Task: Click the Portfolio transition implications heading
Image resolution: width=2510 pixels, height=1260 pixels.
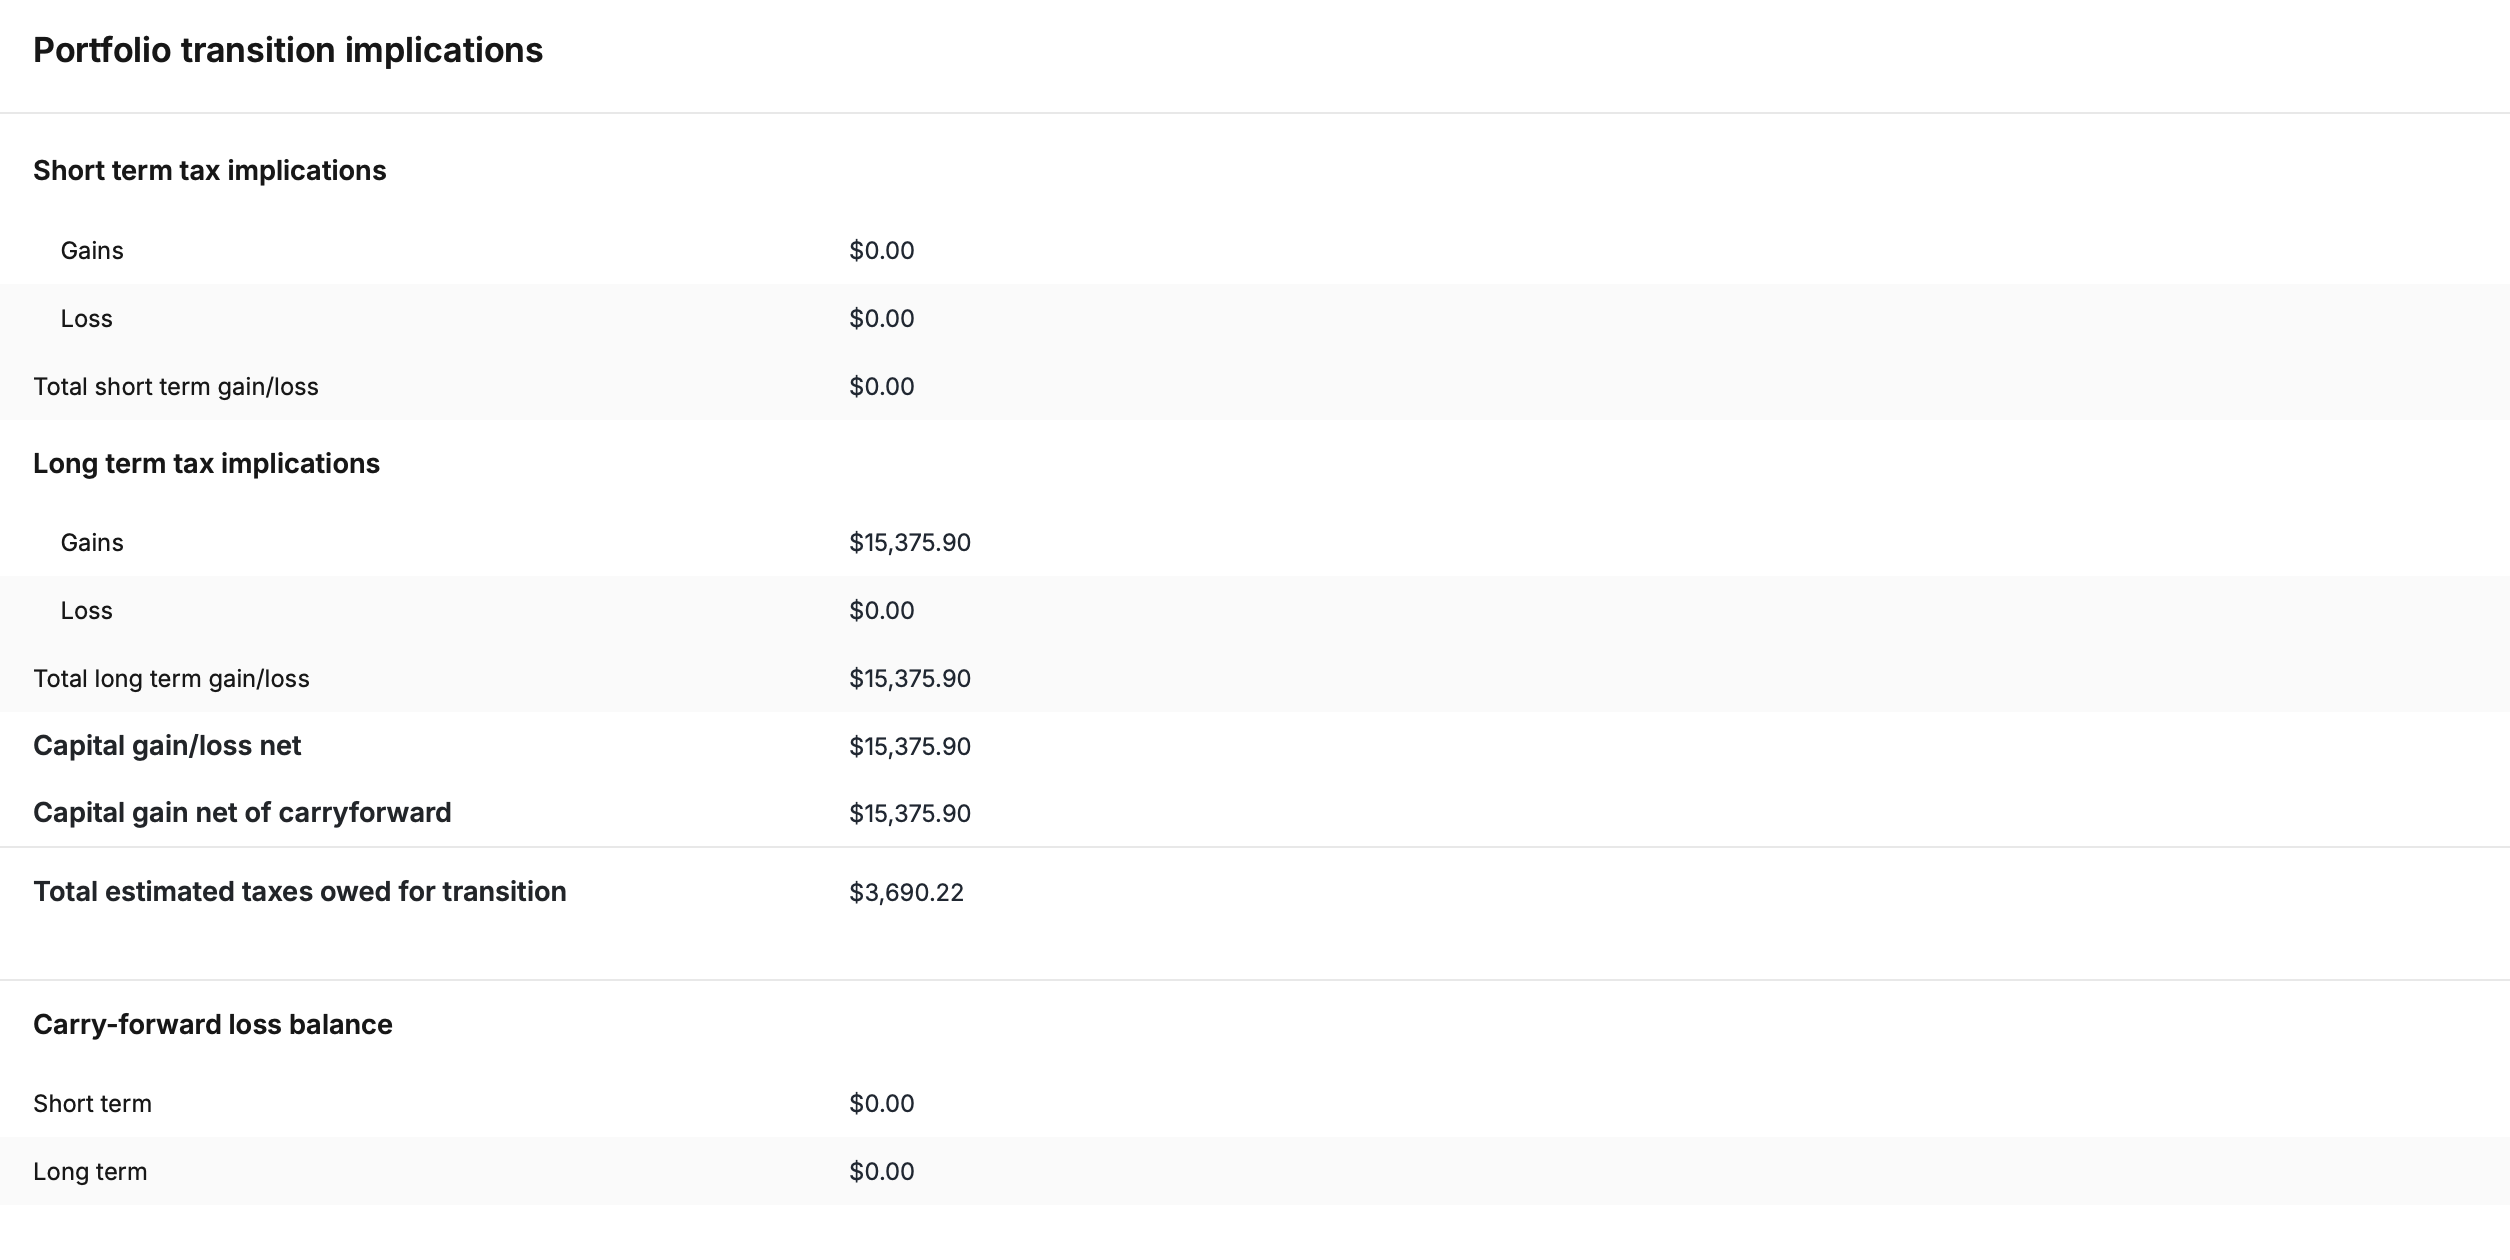Action: [x=288, y=50]
